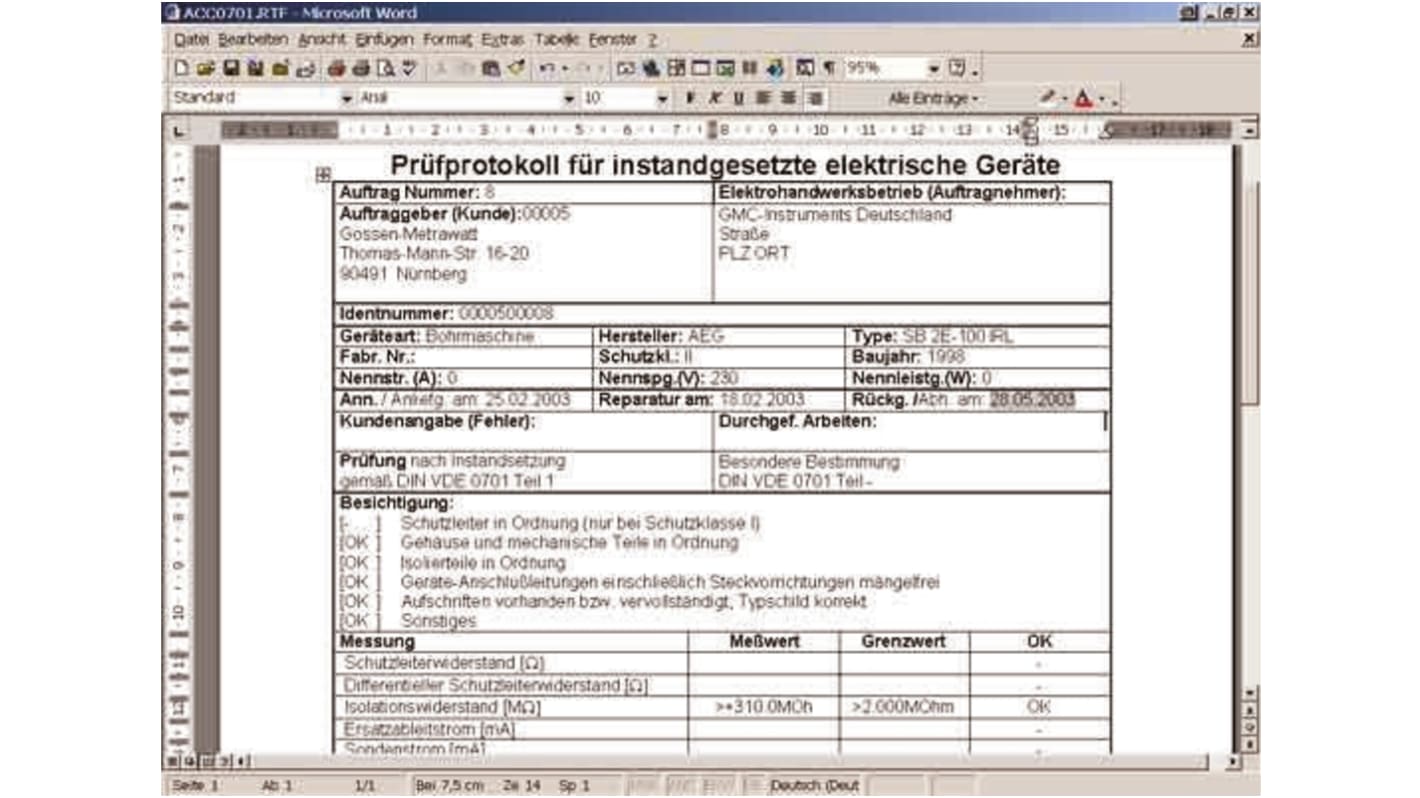
Task: Open the Format menu
Action: (x=447, y=40)
